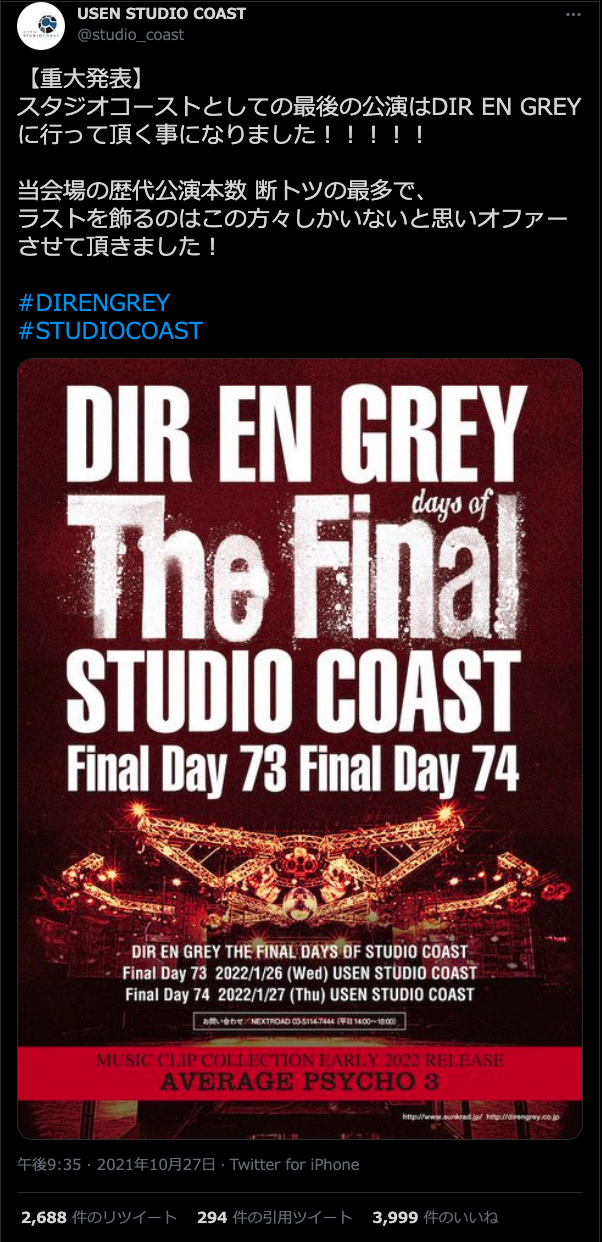Click the stage lighting truss photo area

pyautogui.click(x=300, y=865)
